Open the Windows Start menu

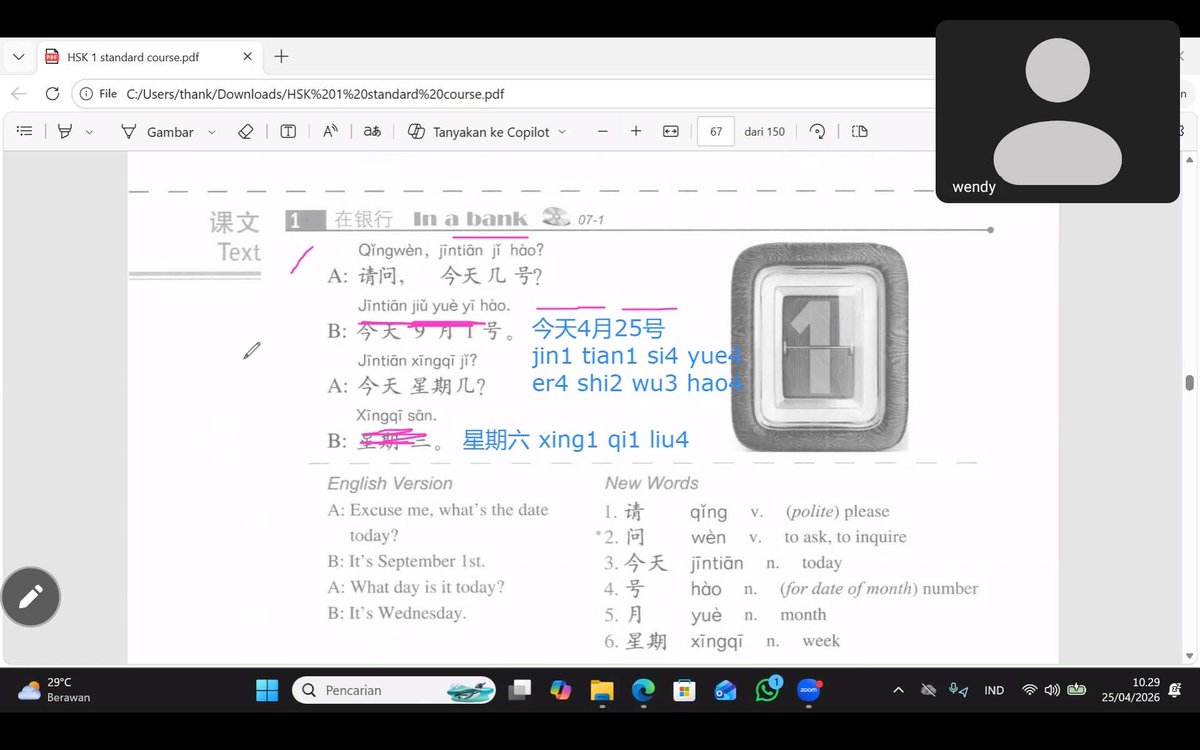pos(267,690)
